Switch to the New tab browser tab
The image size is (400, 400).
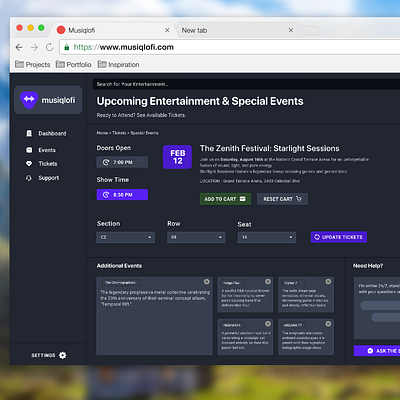(237, 30)
